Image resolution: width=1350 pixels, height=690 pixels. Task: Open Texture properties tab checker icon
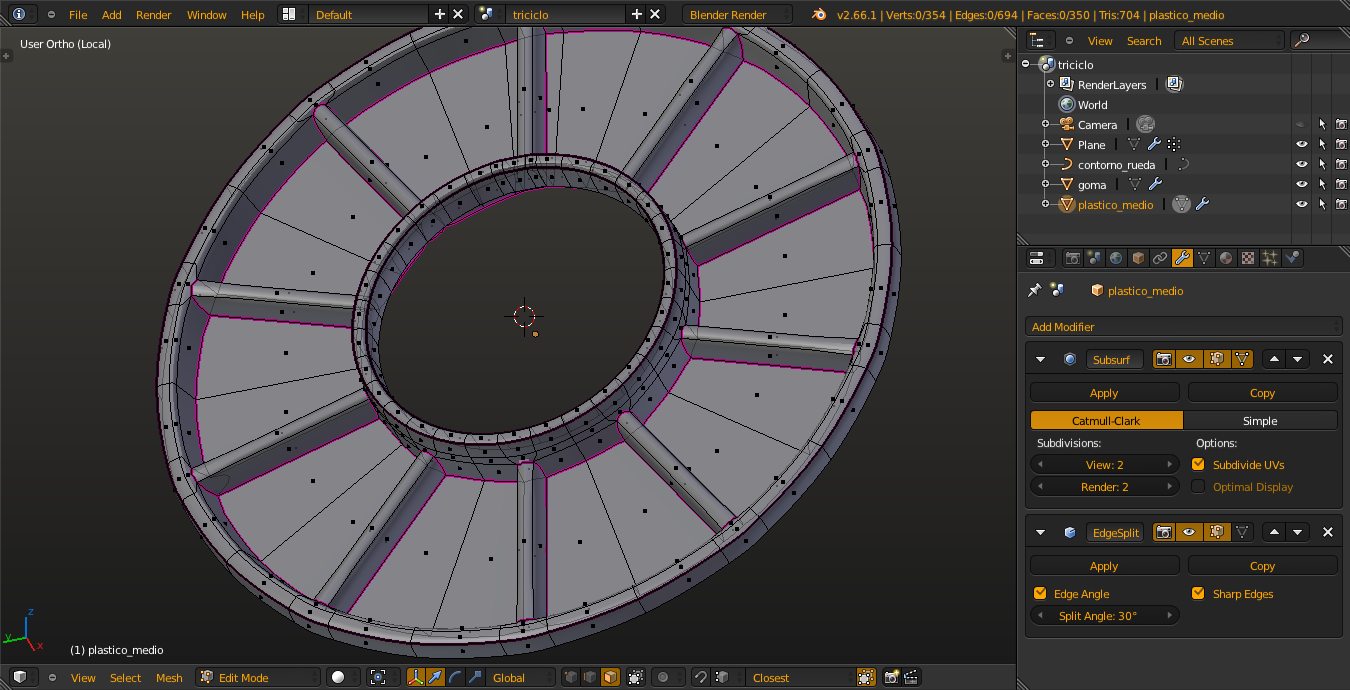click(x=1248, y=258)
